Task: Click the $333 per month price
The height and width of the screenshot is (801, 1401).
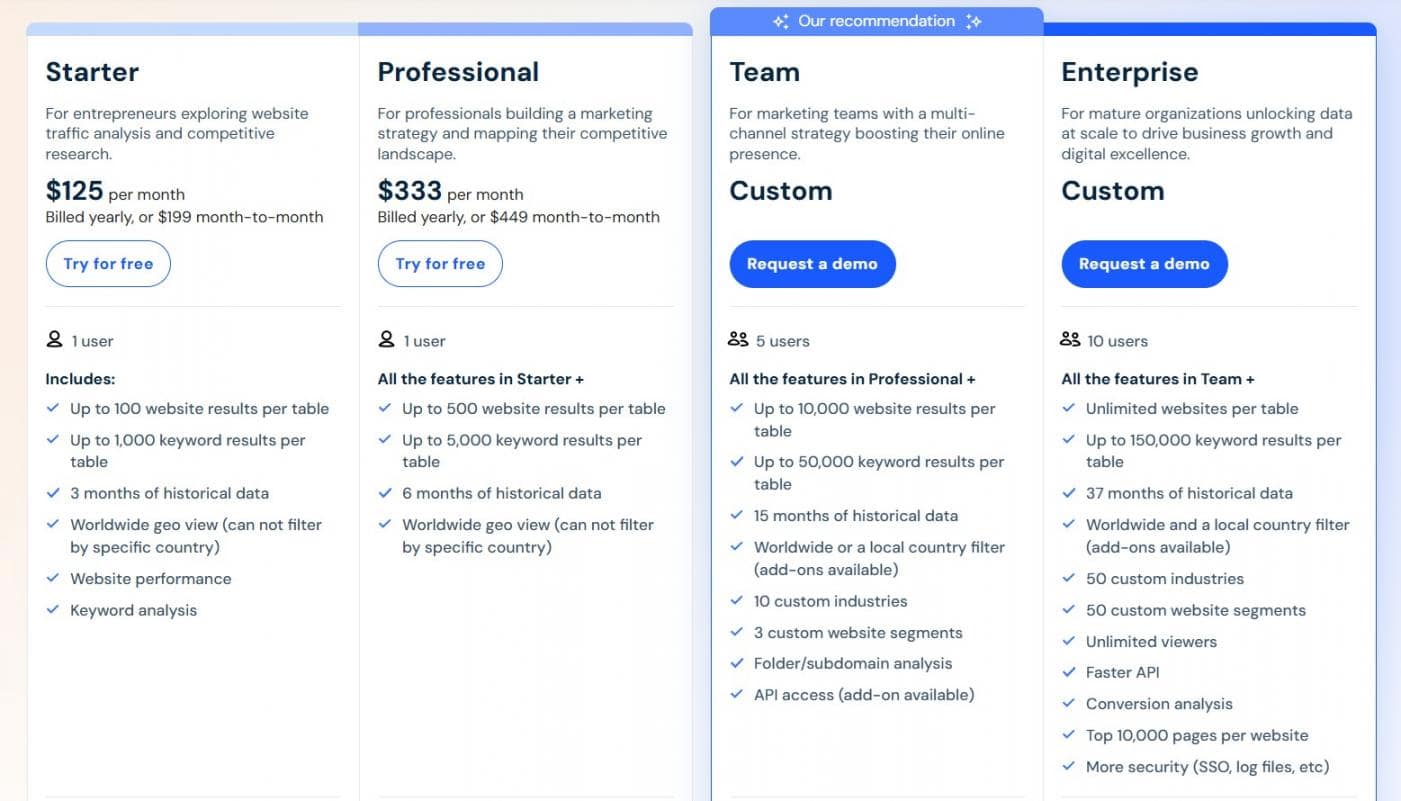Action: (450, 191)
